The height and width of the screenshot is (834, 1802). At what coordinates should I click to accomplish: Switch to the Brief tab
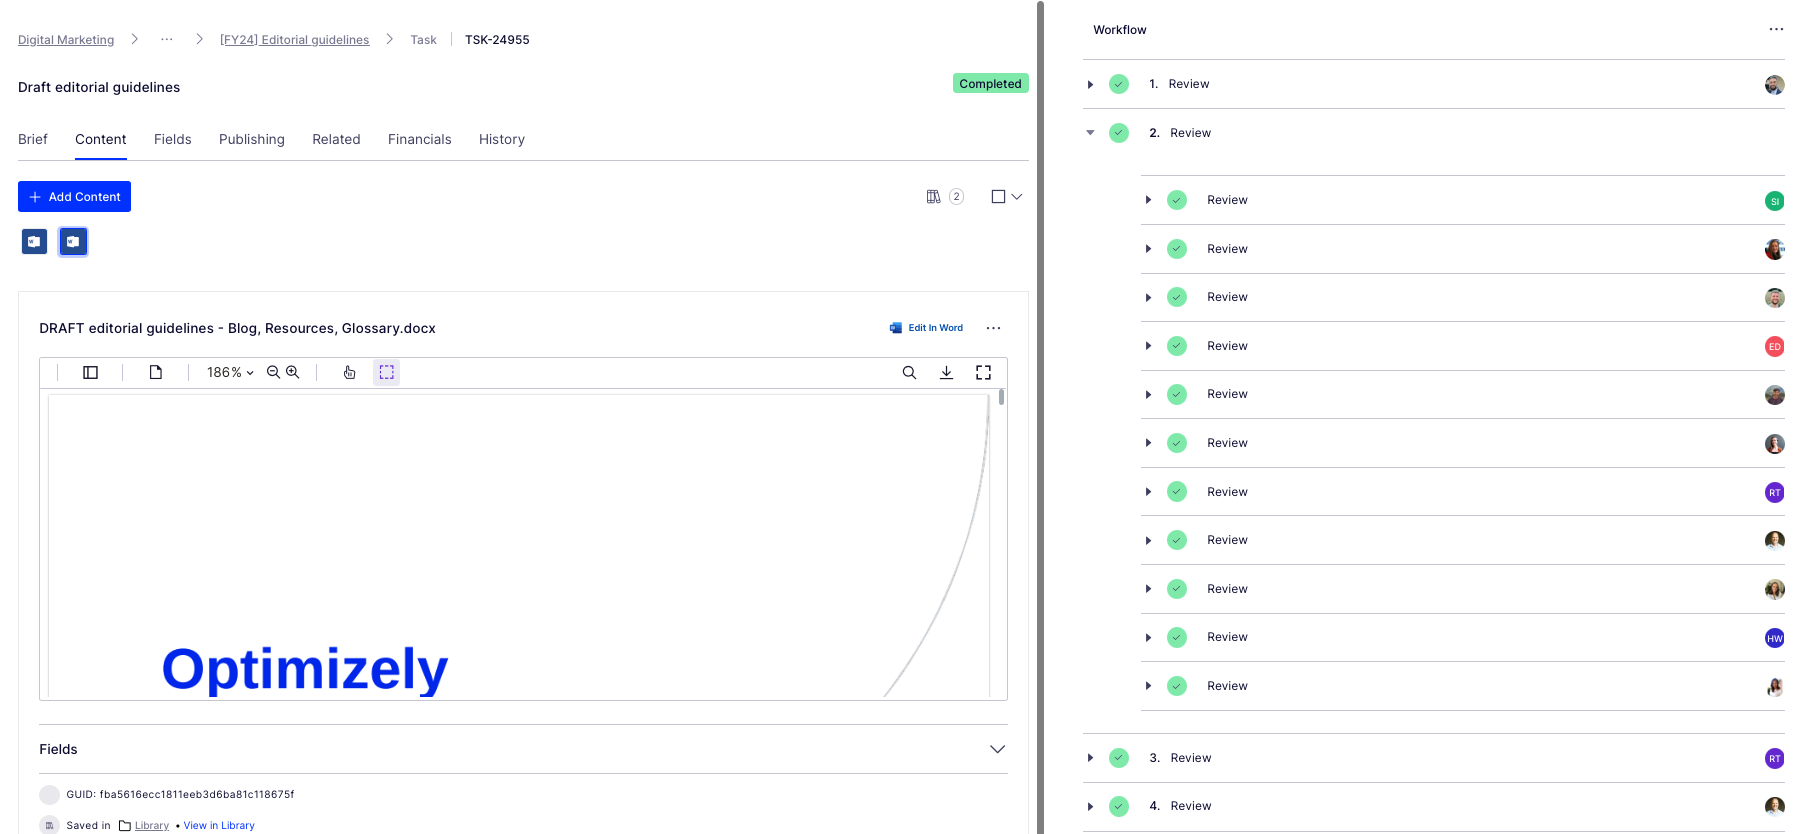(x=33, y=139)
